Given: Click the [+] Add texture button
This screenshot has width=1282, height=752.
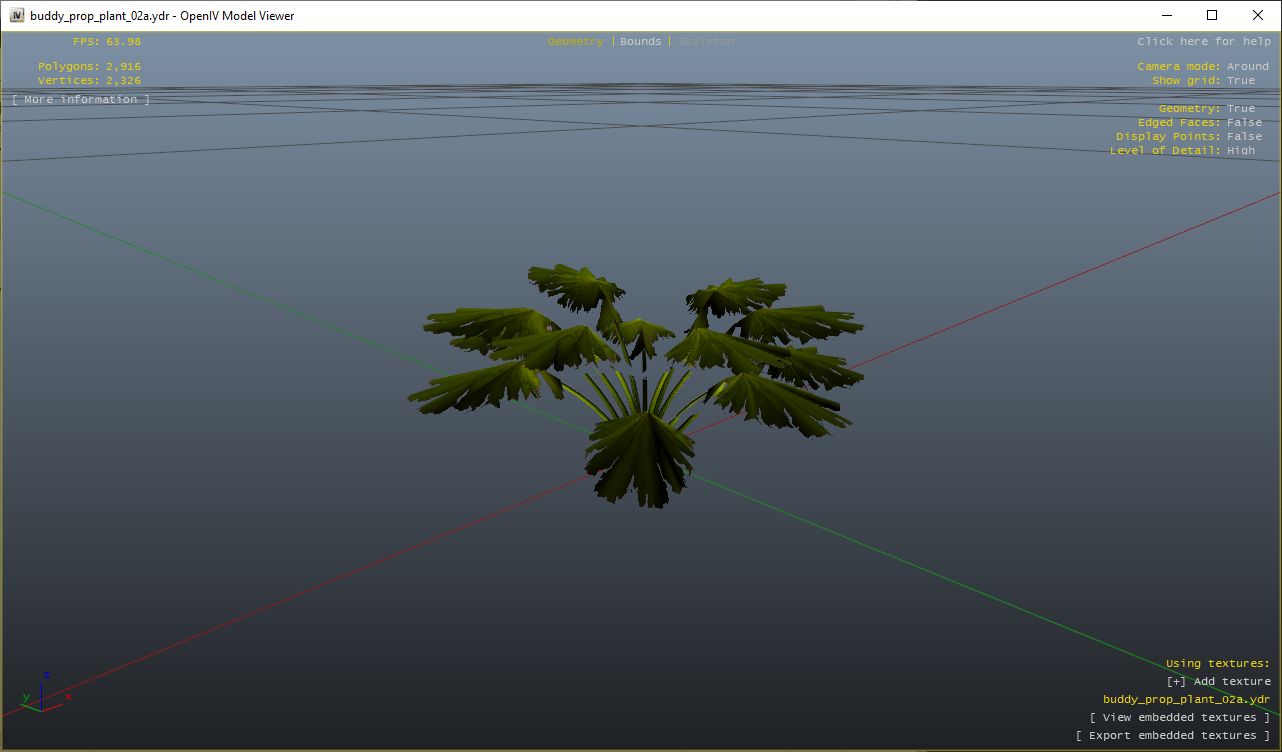Looking at the screenshot, I should [1218, 682].
